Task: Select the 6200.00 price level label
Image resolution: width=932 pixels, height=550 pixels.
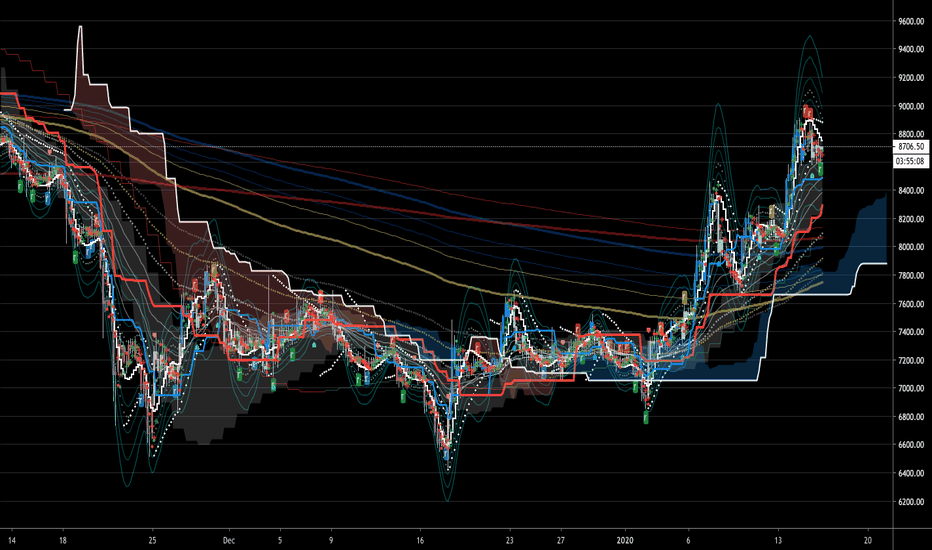Action: pos(911,502)
